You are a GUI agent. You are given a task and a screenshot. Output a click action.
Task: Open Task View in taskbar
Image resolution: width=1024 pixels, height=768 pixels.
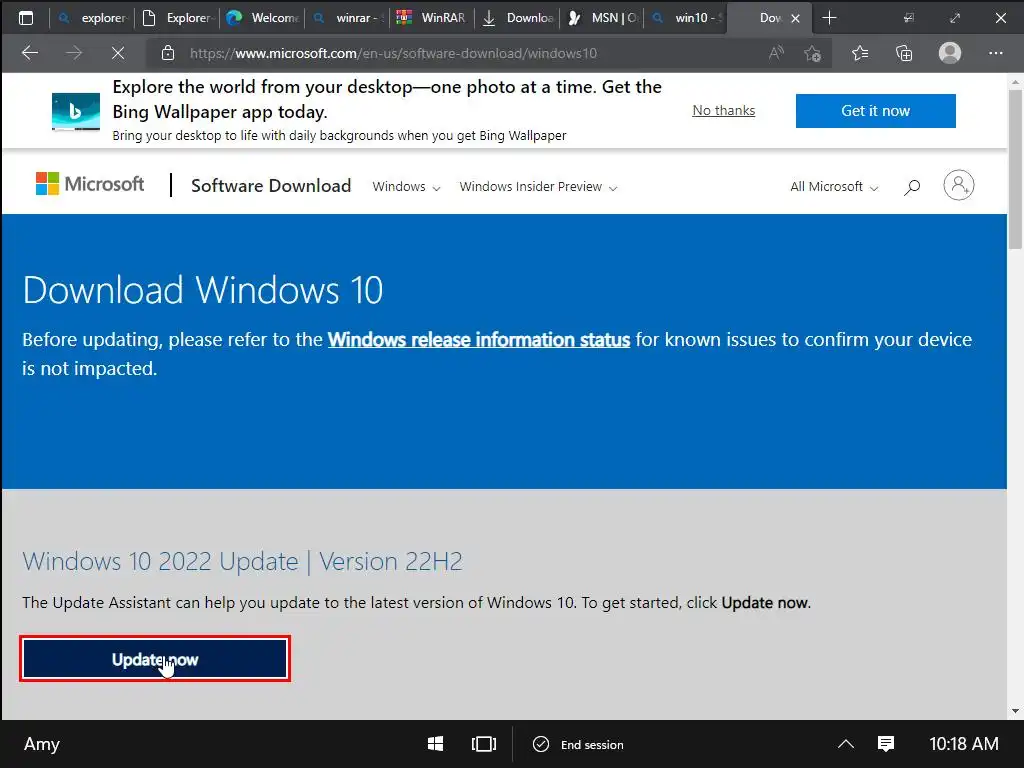click(x=483, y=744)
